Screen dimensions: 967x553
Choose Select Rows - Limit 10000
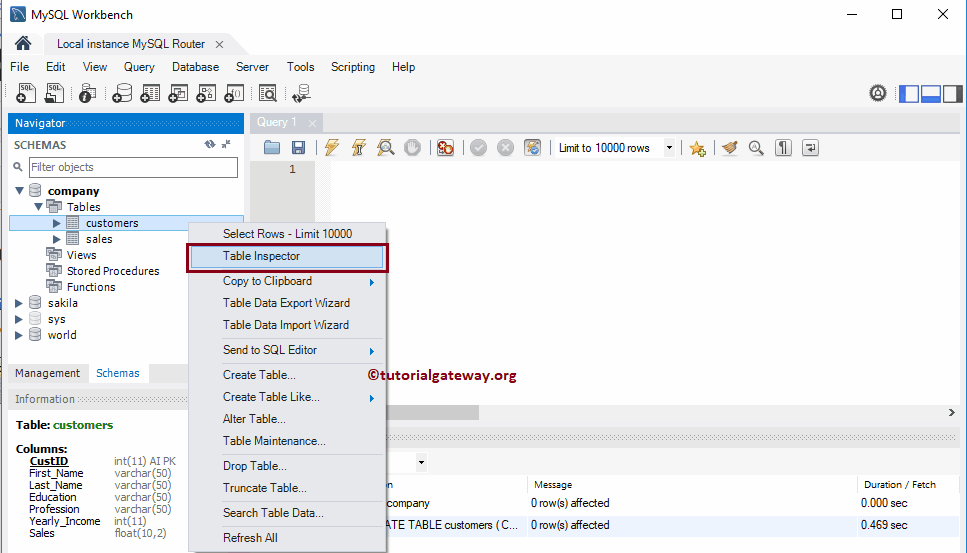point(287,234)
